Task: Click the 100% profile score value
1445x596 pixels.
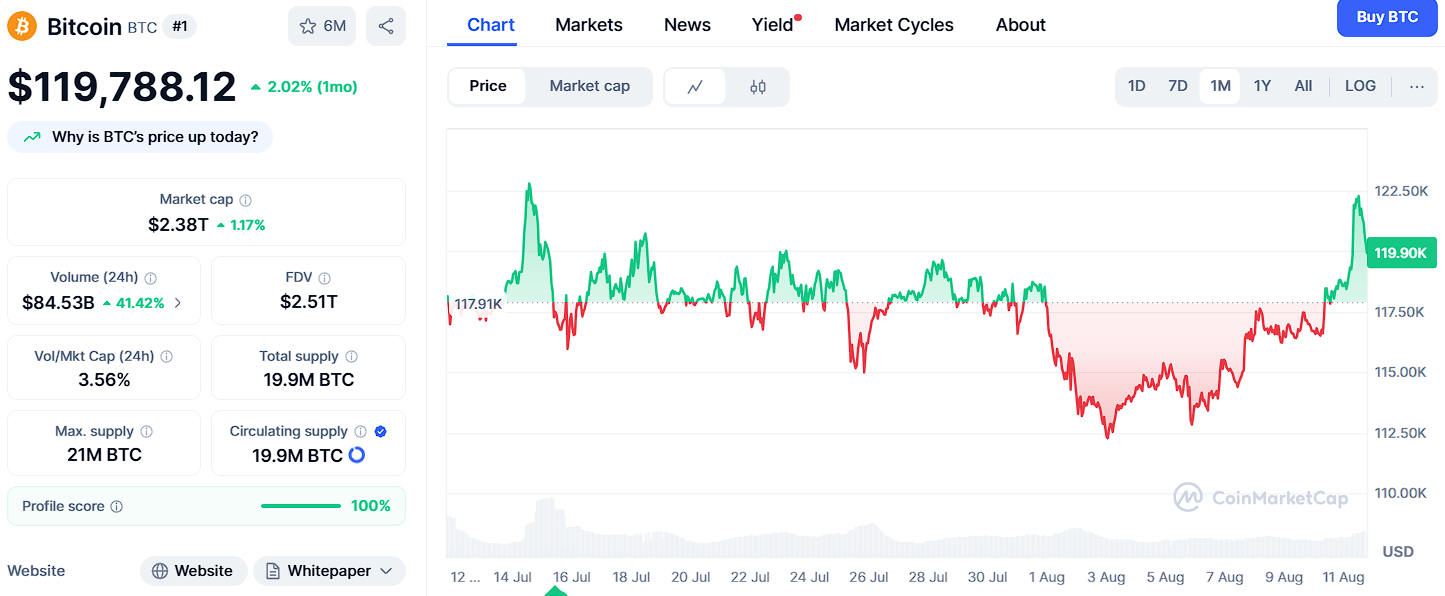Action: click(371, 506)
